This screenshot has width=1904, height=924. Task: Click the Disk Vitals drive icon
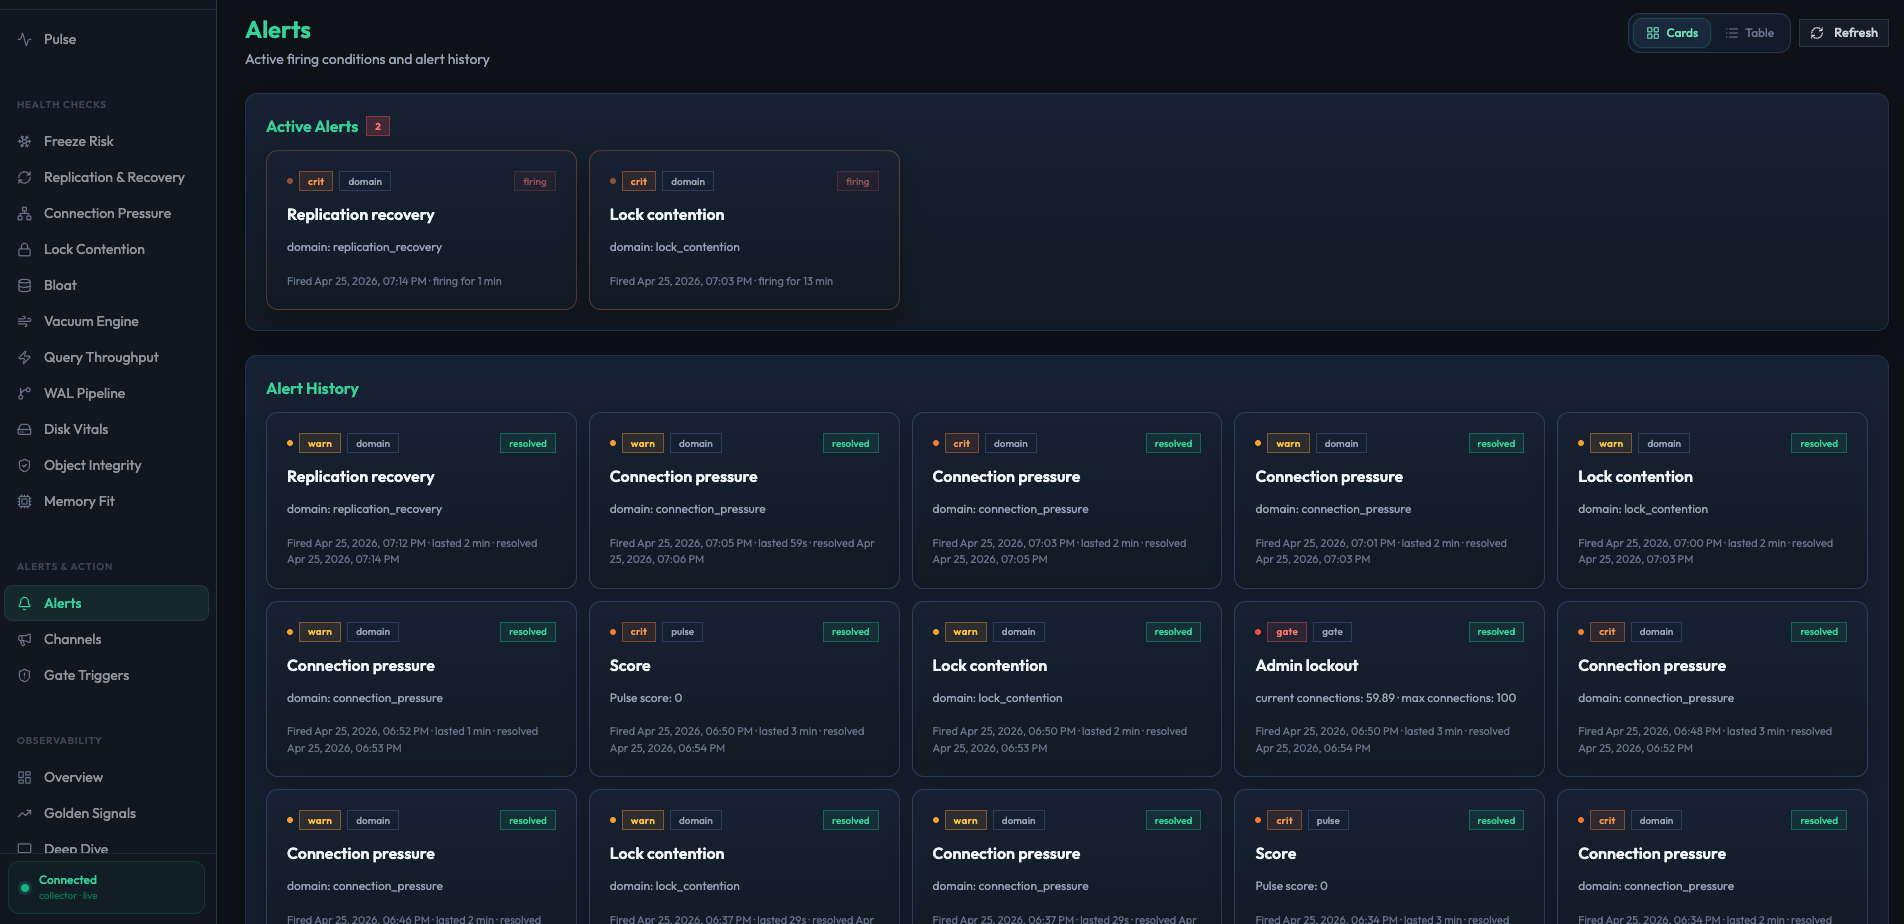(25, 429)
